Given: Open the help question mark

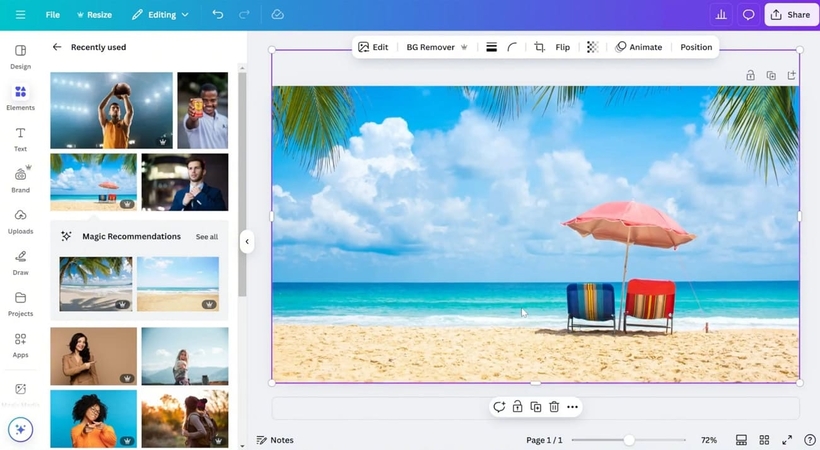Looking at the screenshot, I should click(x=810, y=440).
